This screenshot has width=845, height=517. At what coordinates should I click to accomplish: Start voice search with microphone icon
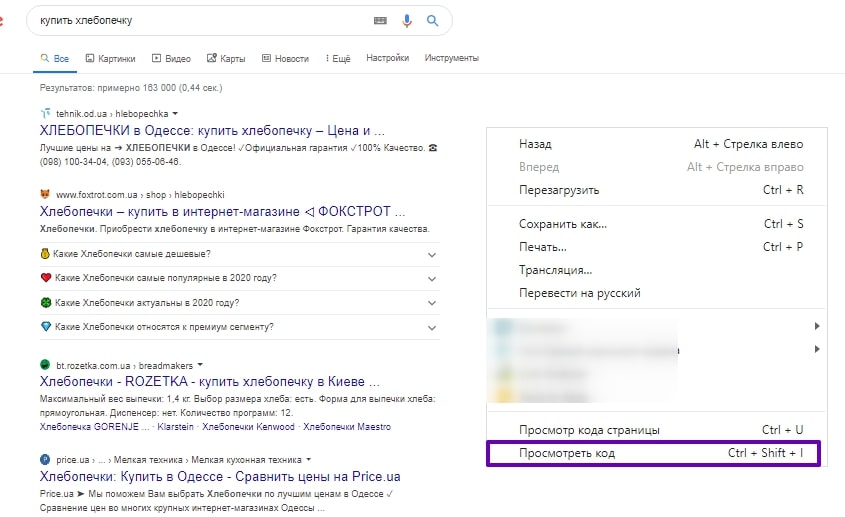pyautogui.click(x=407, y=20)
